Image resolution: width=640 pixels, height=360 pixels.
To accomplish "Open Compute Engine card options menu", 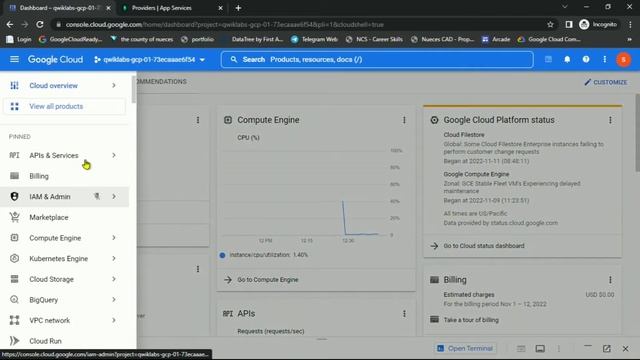I will coord(404,120).
